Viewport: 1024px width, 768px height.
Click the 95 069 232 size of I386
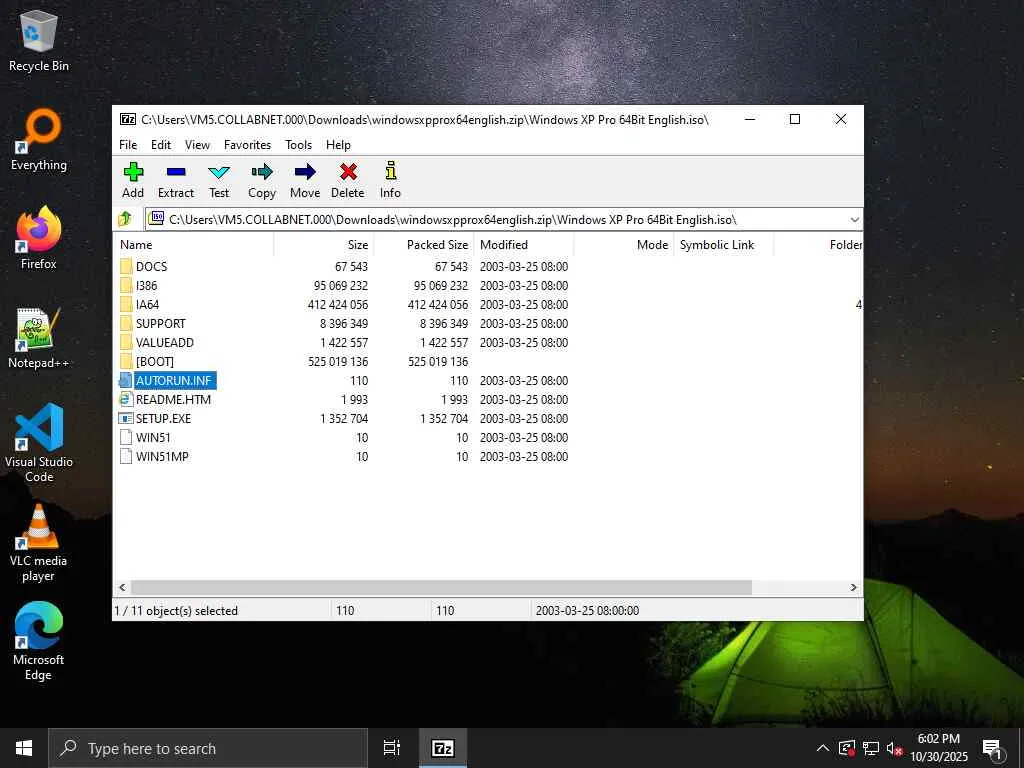341,286
